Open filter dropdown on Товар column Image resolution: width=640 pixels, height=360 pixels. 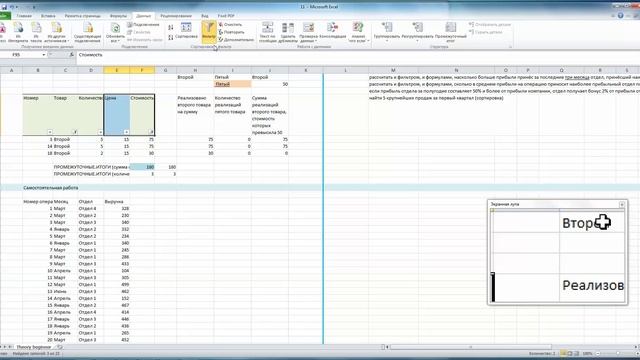click(x=75, y=132)
